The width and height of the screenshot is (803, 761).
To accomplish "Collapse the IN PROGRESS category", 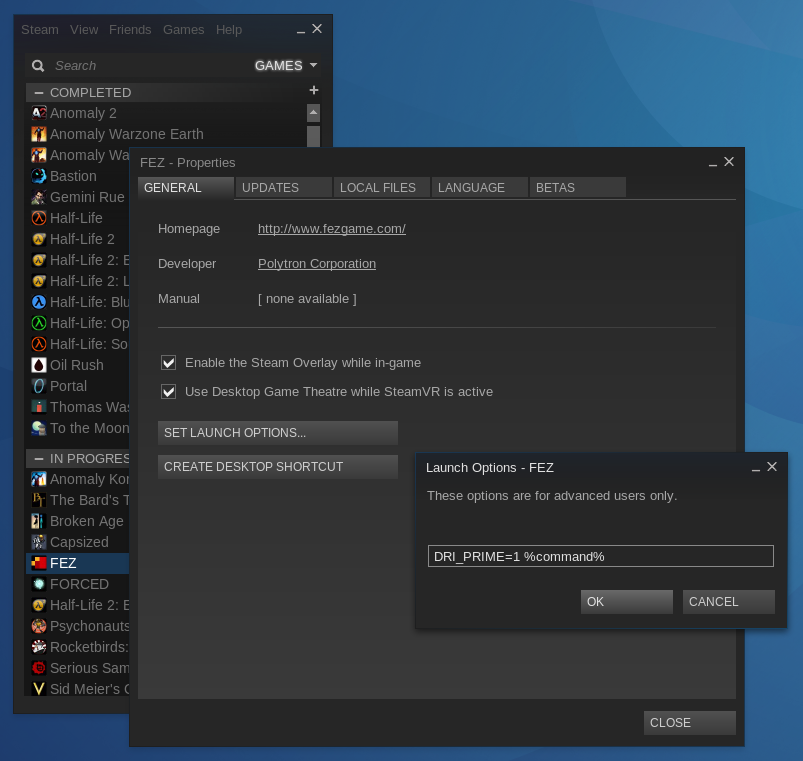I will coord(38,458).
